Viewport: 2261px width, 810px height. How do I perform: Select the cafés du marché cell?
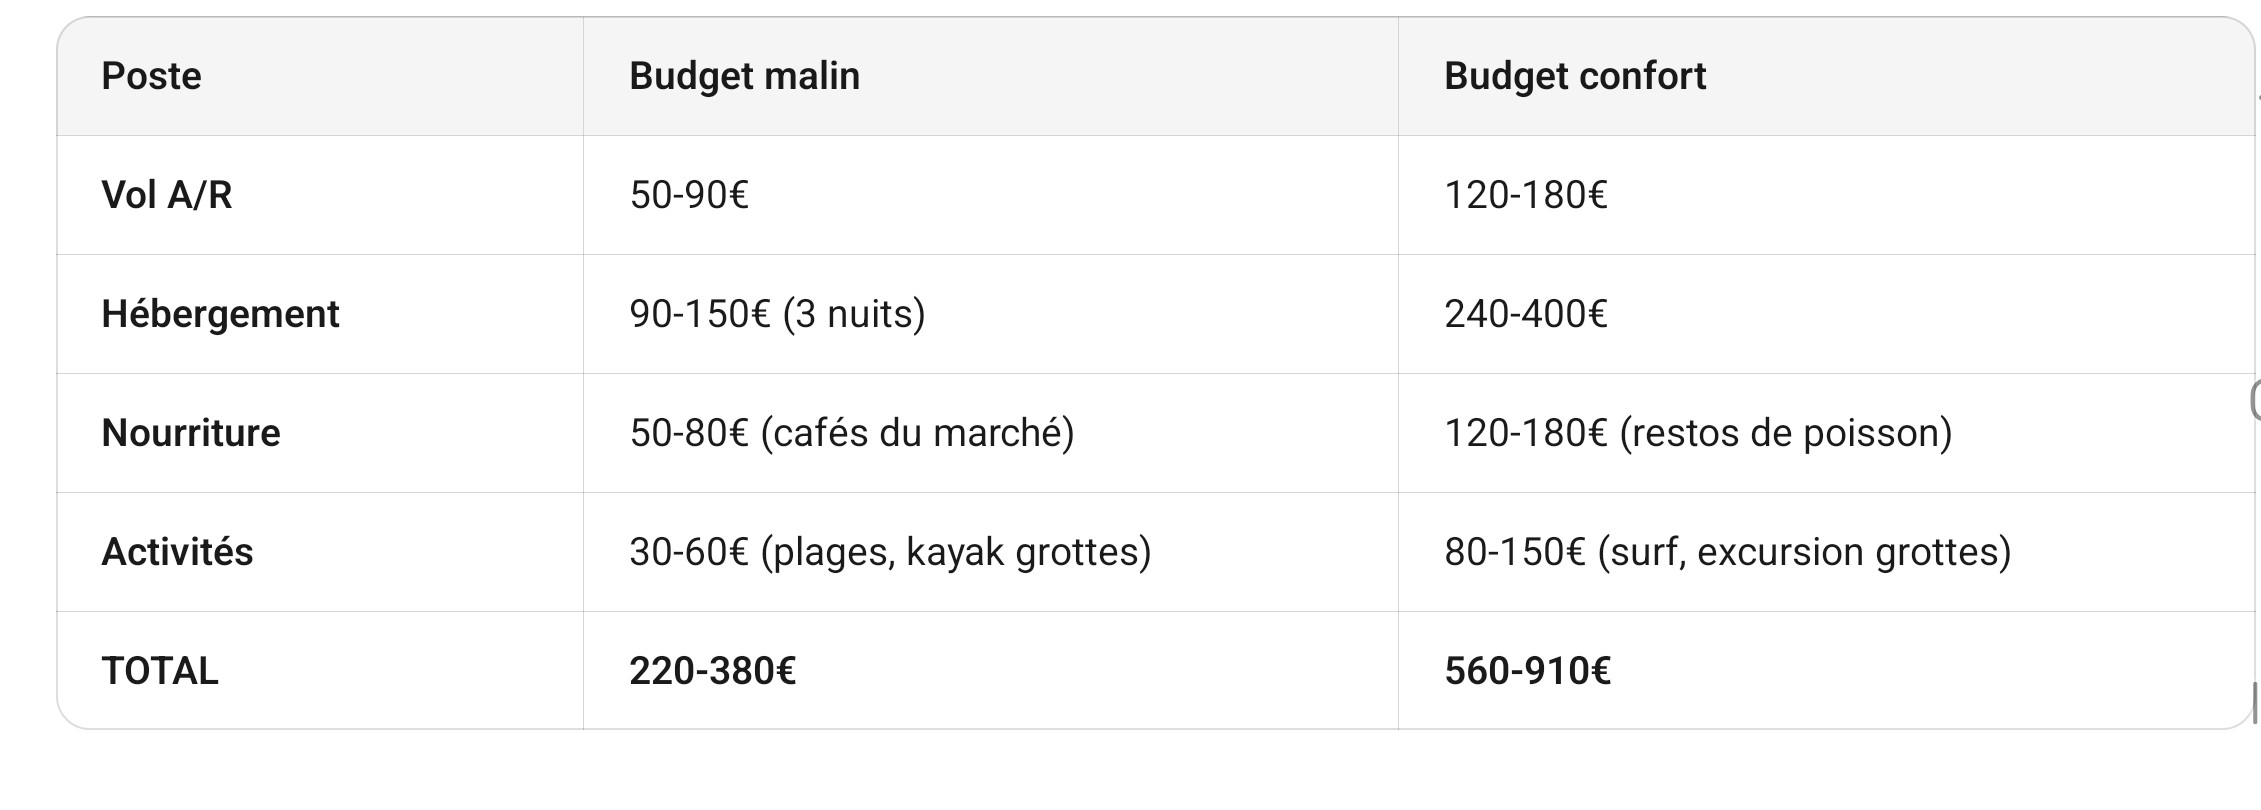[852, 434]
